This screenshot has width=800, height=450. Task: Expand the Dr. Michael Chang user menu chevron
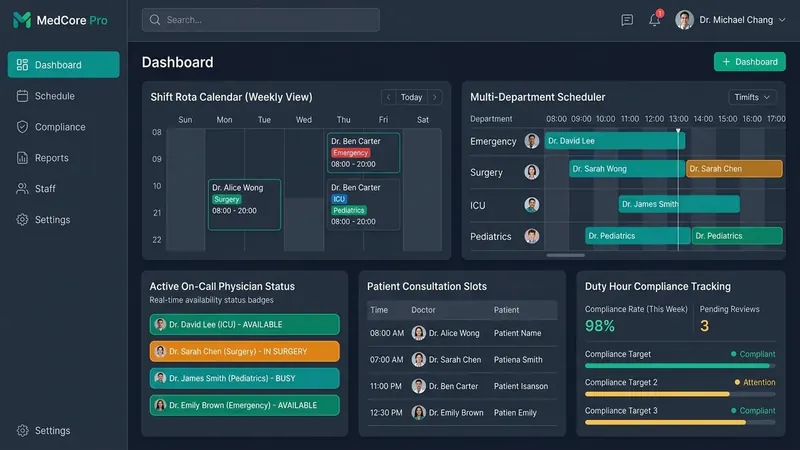click(x=782, y=20)
